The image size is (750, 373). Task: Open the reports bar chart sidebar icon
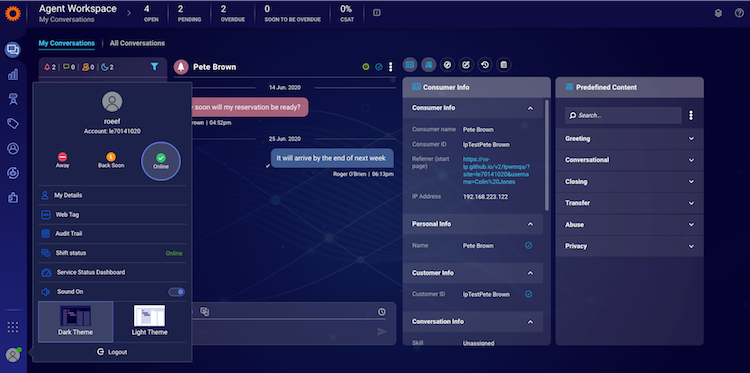point(13,74)
